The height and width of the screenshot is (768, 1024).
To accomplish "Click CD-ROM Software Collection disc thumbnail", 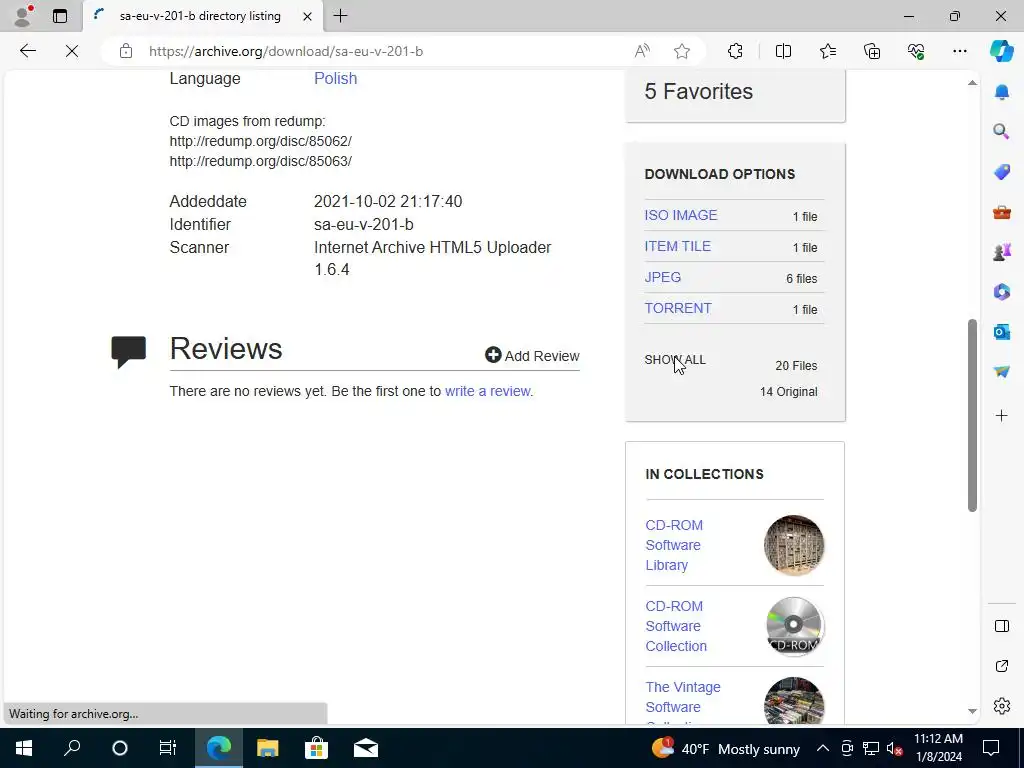I will (793, 626).
